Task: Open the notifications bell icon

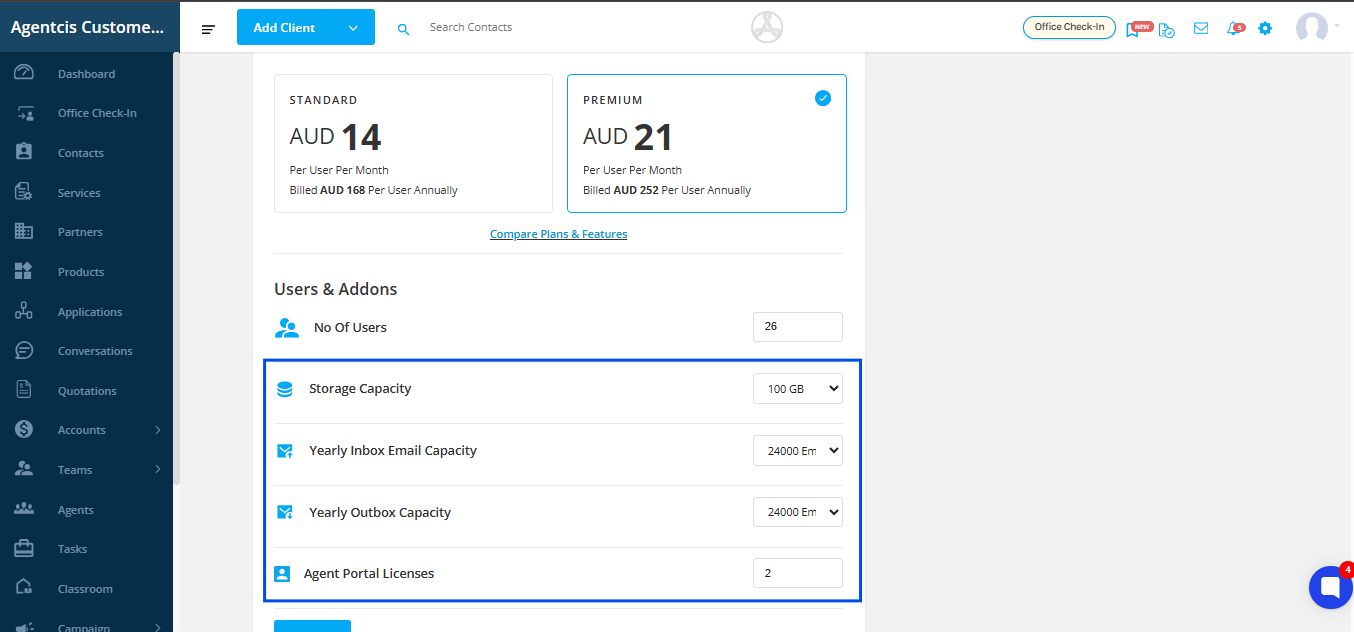Action: pos(1233,28)
